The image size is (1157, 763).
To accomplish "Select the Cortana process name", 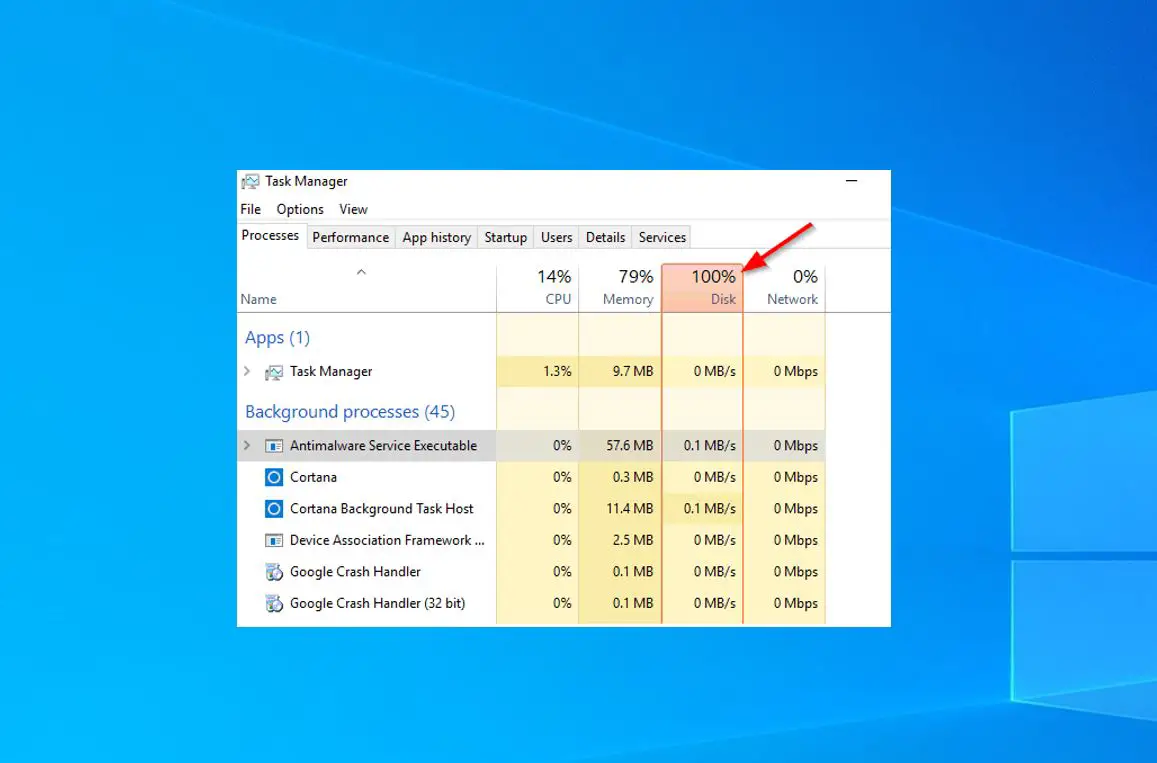I will pyautogui.click(x=313, y=477).
